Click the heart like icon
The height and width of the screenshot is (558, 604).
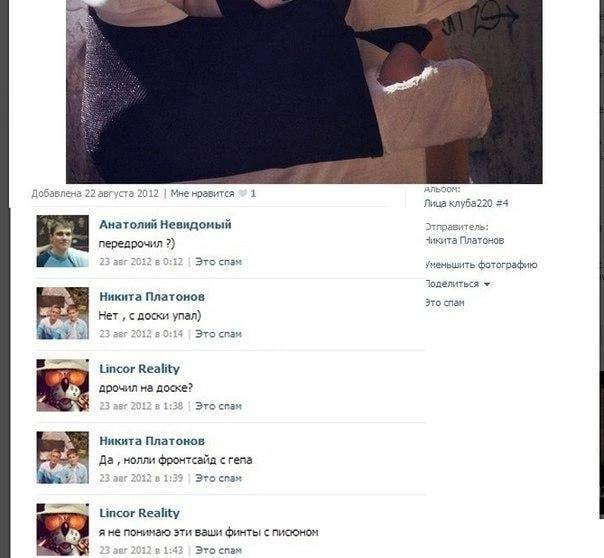tap(243, 193)
